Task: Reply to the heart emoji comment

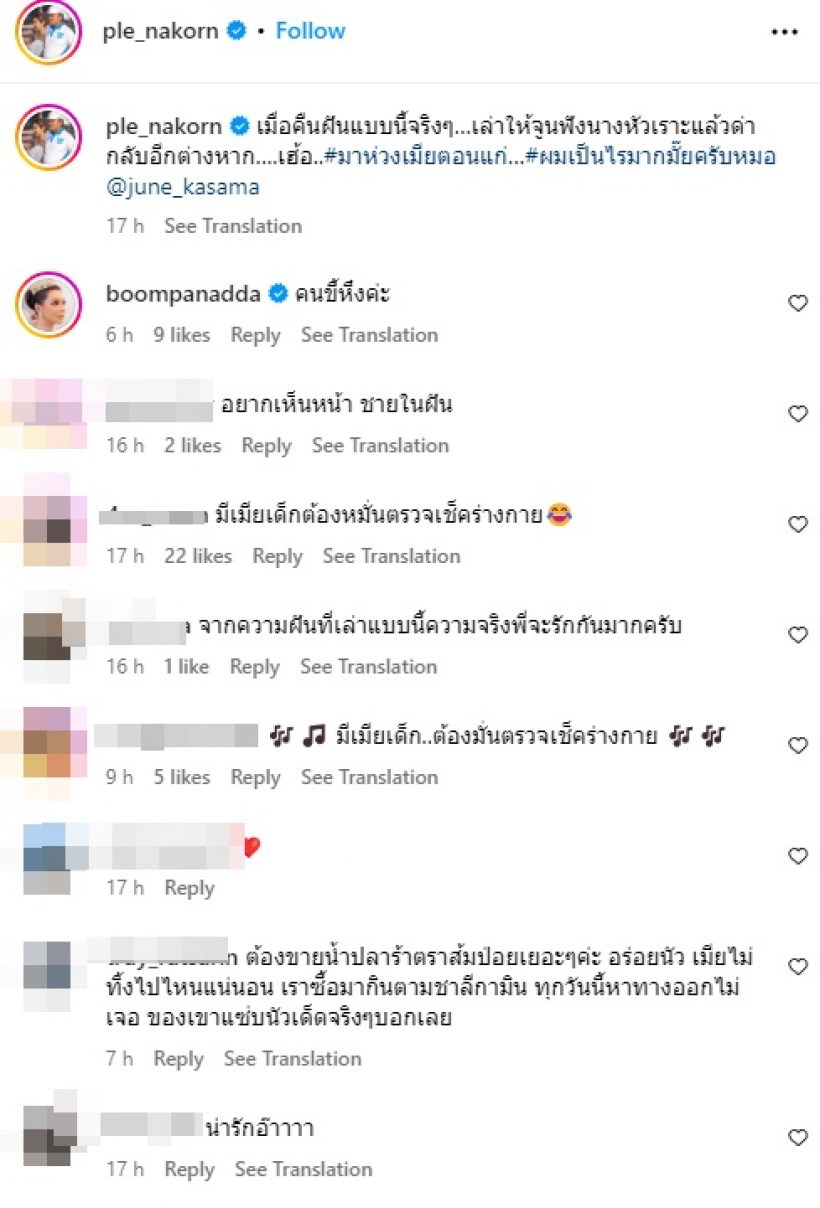Action: pos(190,888)
